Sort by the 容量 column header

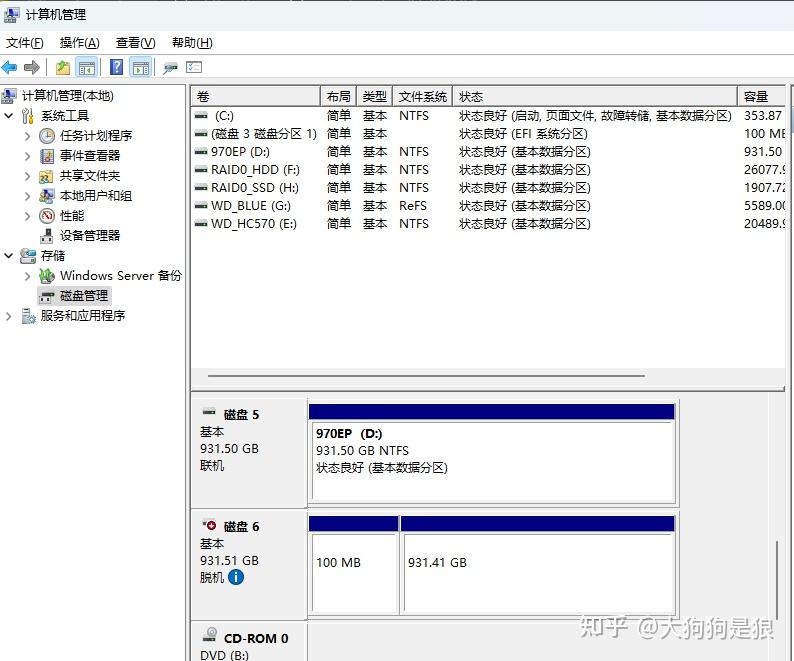pyautogui.click(x=762, y=96)
